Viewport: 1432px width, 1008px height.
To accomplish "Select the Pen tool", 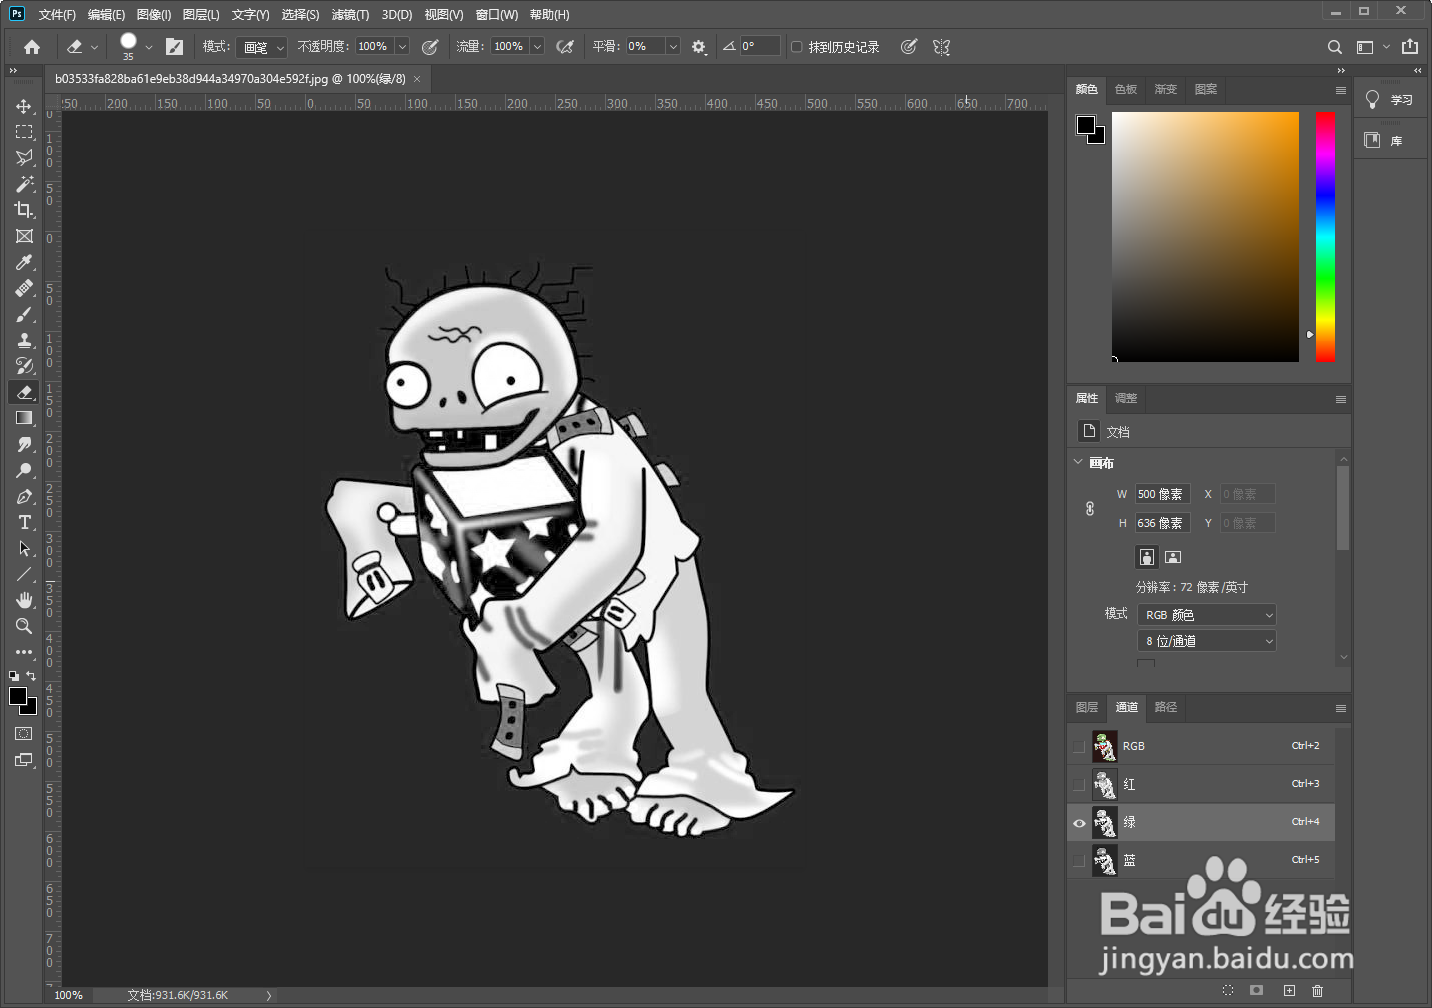I will tap(24, 496).
